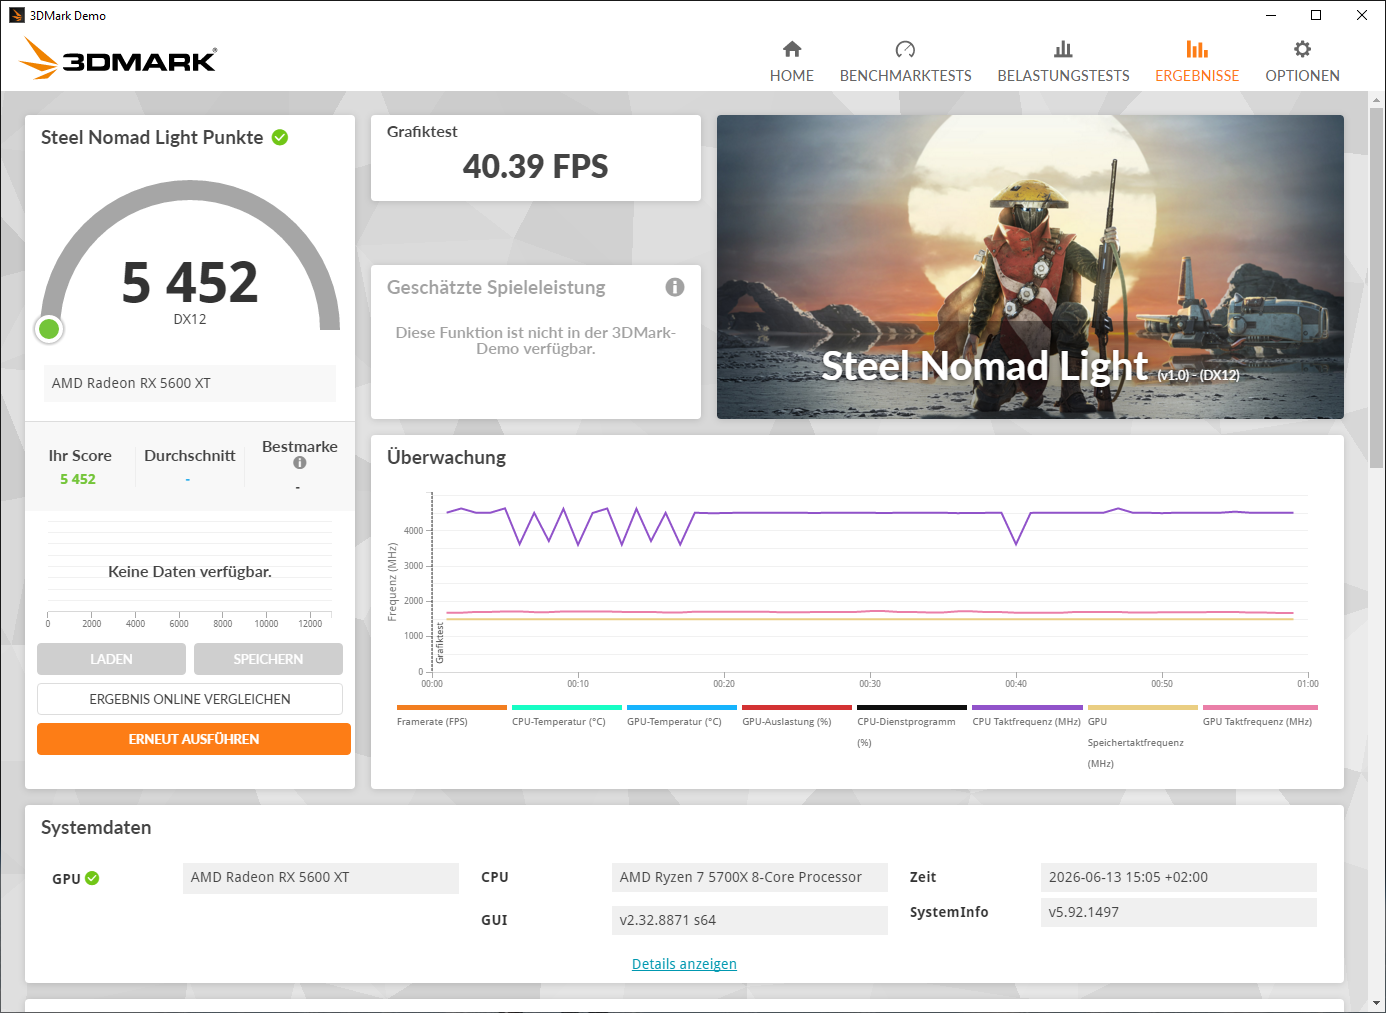Click ERGEBNIS ONLINE VERGLEICHEN button
Screen dimensions: 1386x1013
[x=190, y=699]
